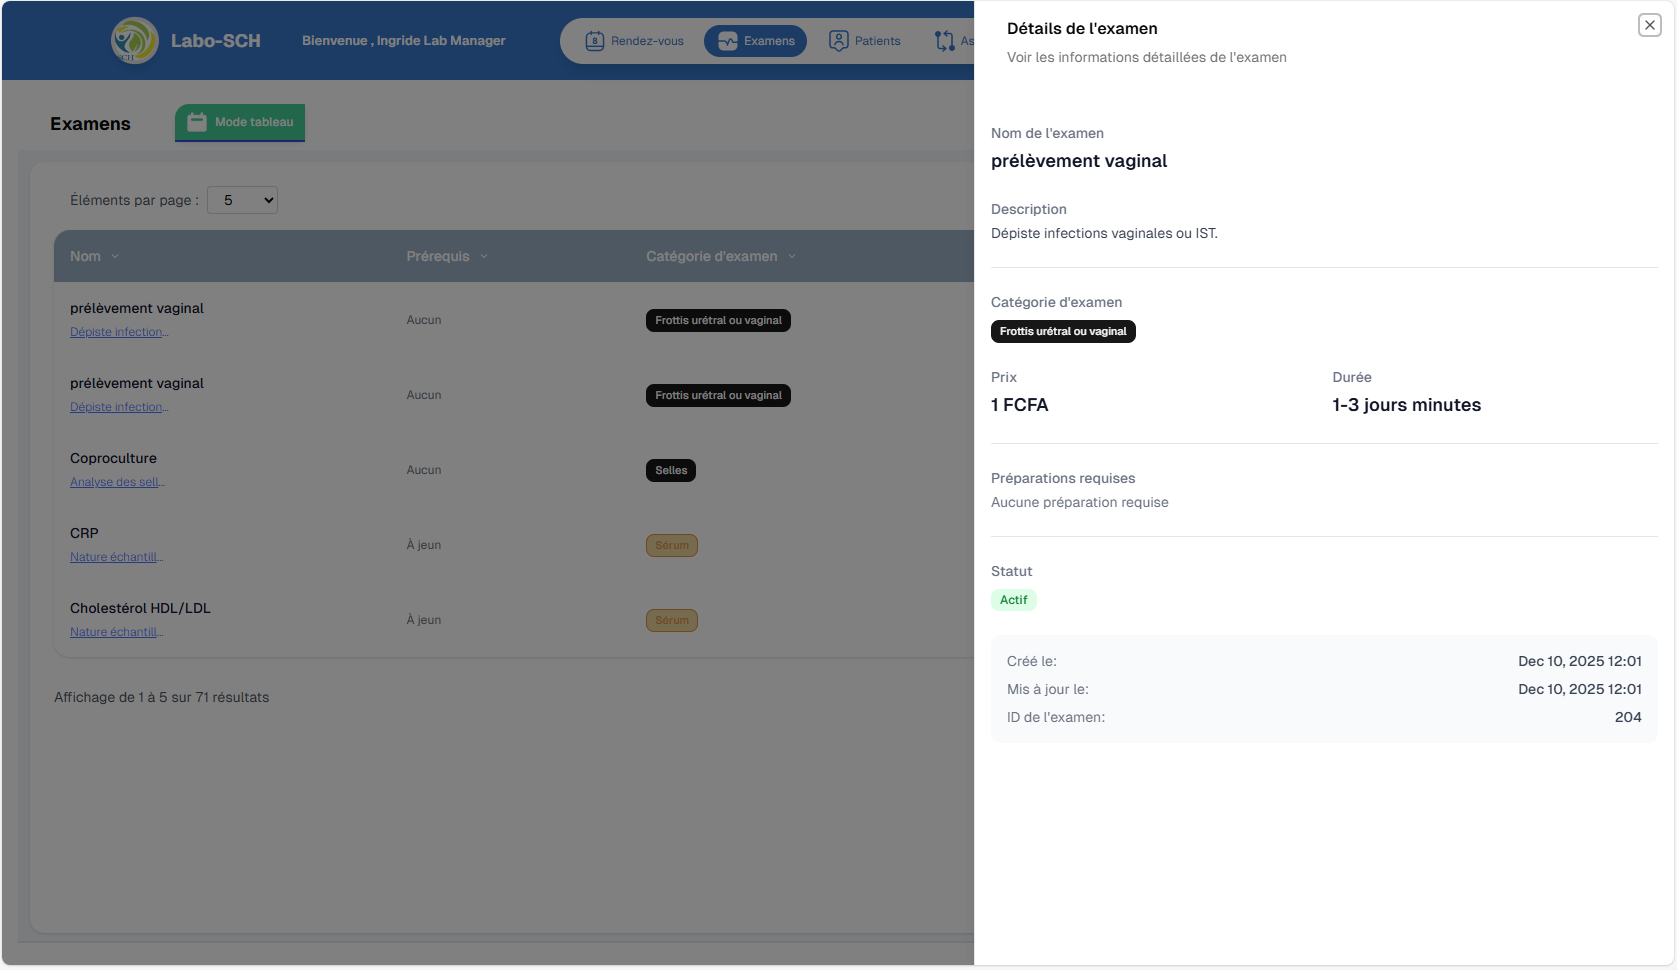Close the exam details panel
The height and width of the screenshot is (970, 1677).
(x=1649, y=25)
